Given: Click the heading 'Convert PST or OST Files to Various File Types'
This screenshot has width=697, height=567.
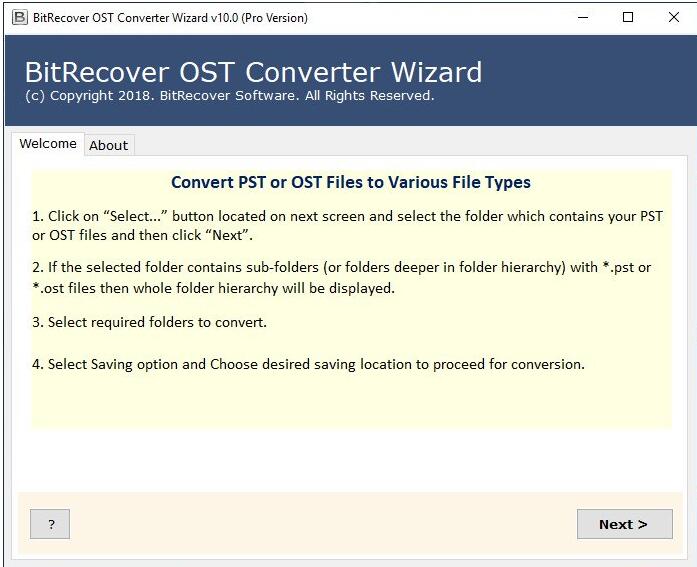Looking at the screenshot, I should coord(351,182).
